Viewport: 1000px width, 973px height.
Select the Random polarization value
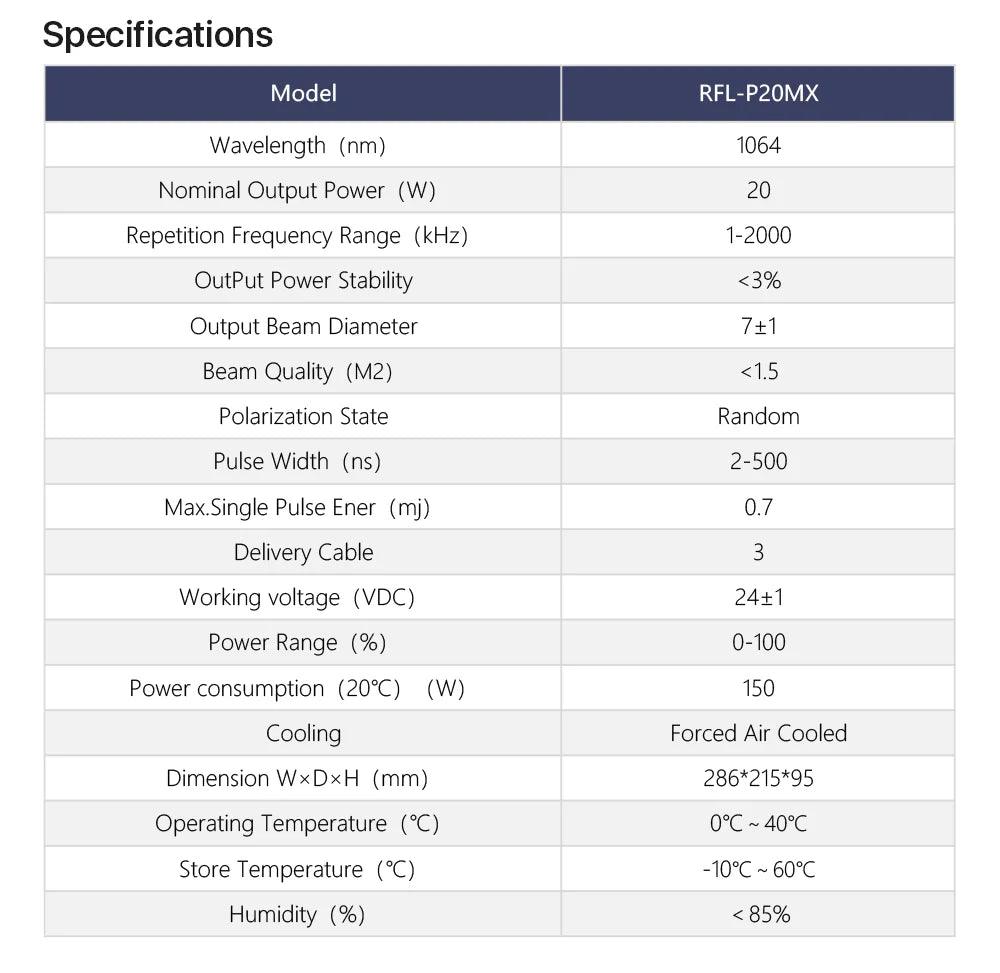pos(758,416)
